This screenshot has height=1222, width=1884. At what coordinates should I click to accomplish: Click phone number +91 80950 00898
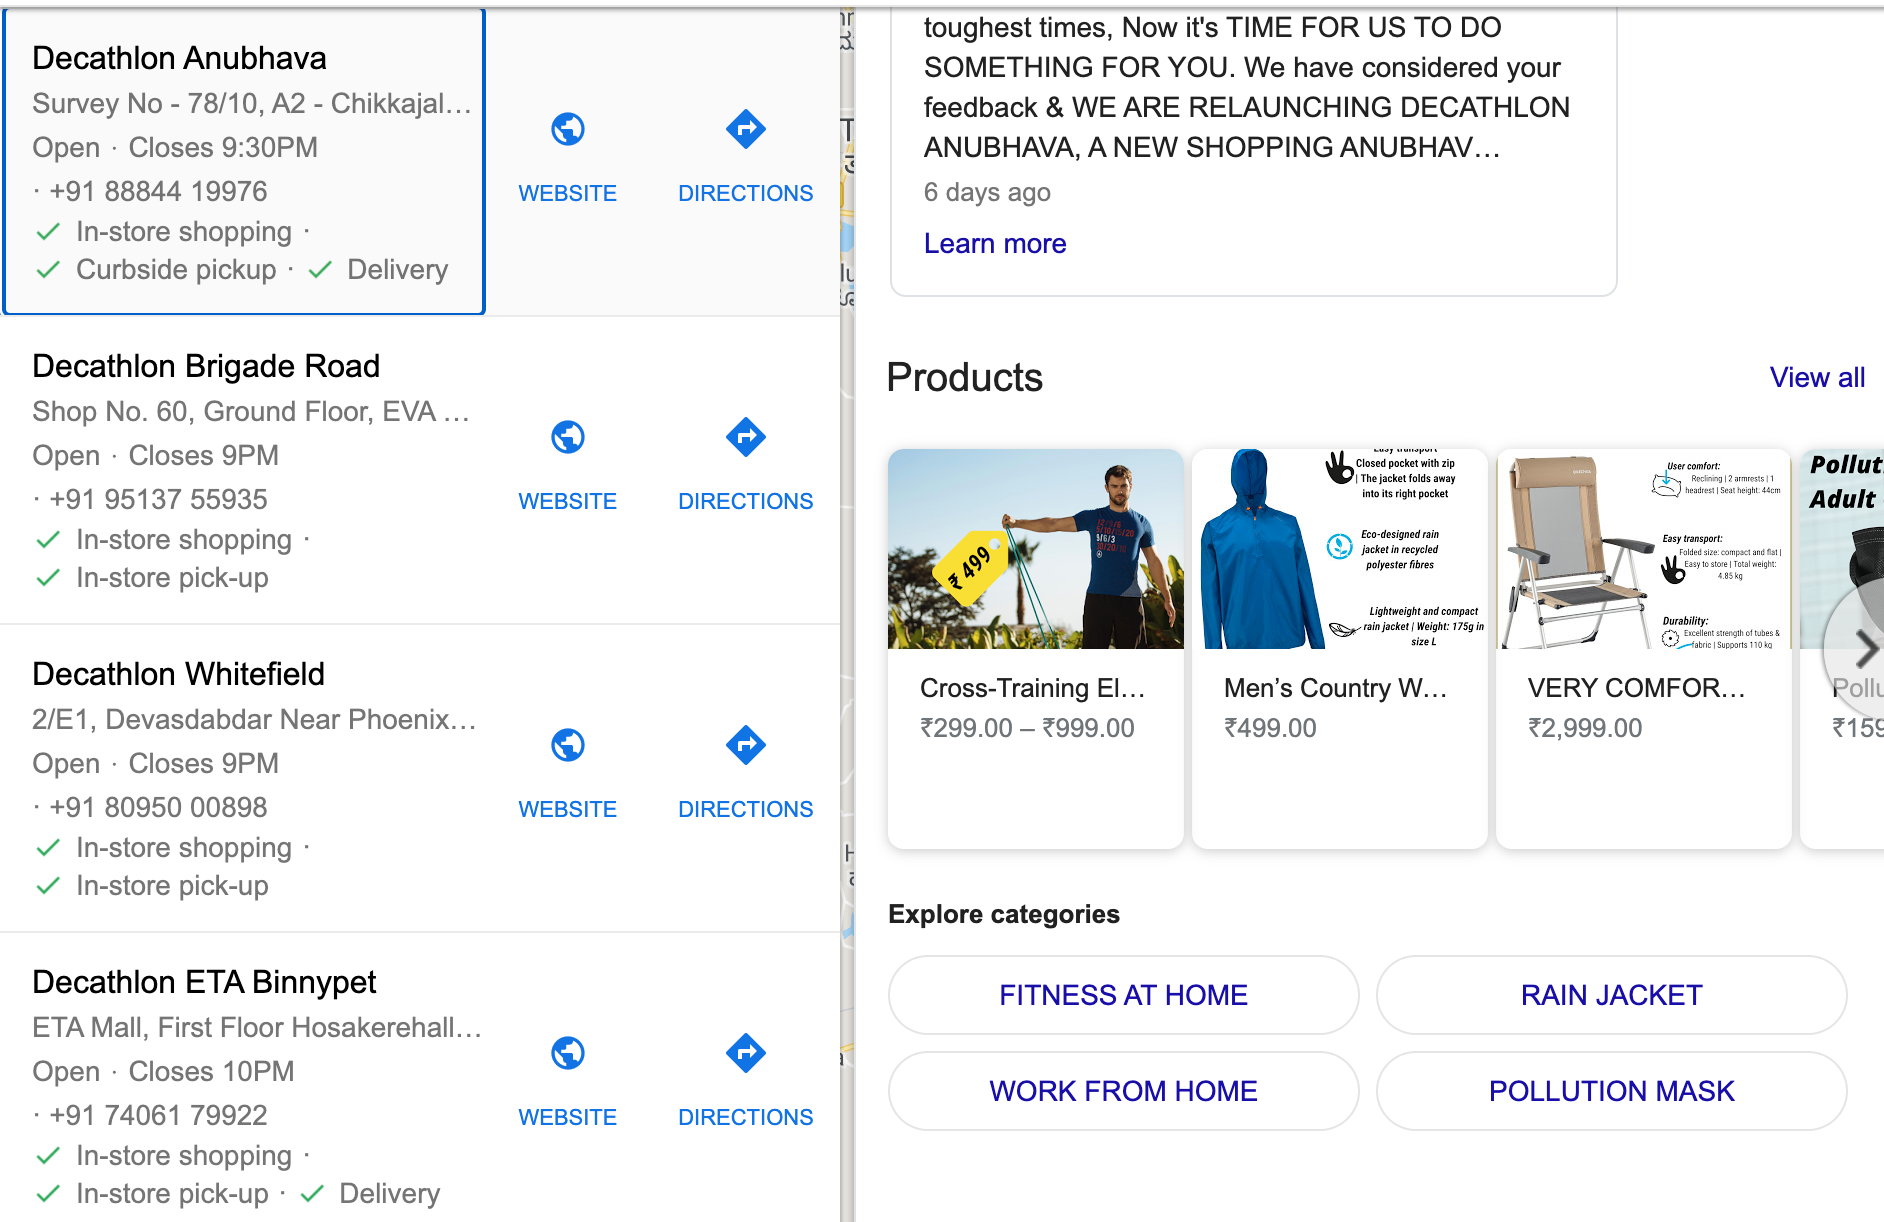pos(158,807)
